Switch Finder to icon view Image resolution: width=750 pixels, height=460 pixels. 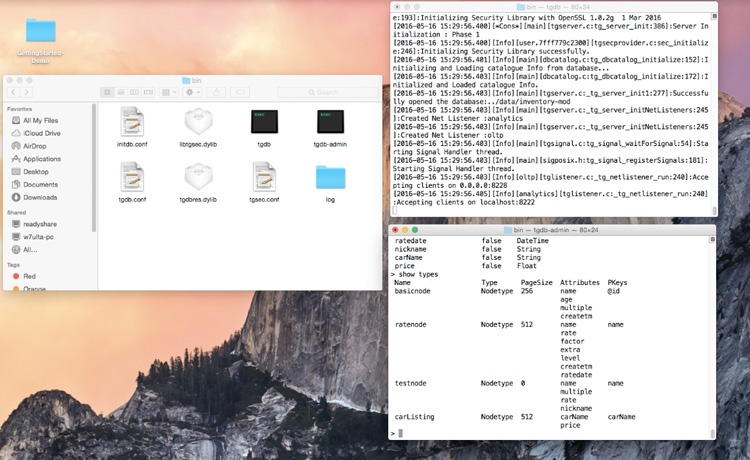[107, 92]
